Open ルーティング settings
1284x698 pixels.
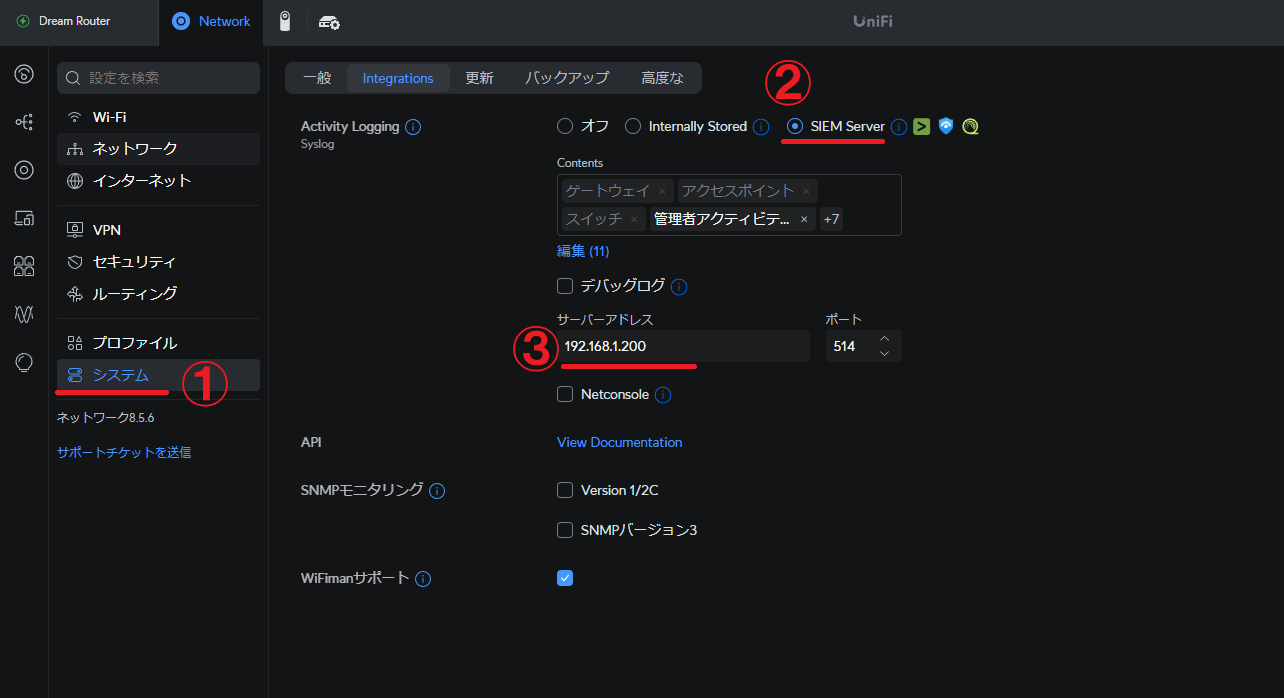158,294
